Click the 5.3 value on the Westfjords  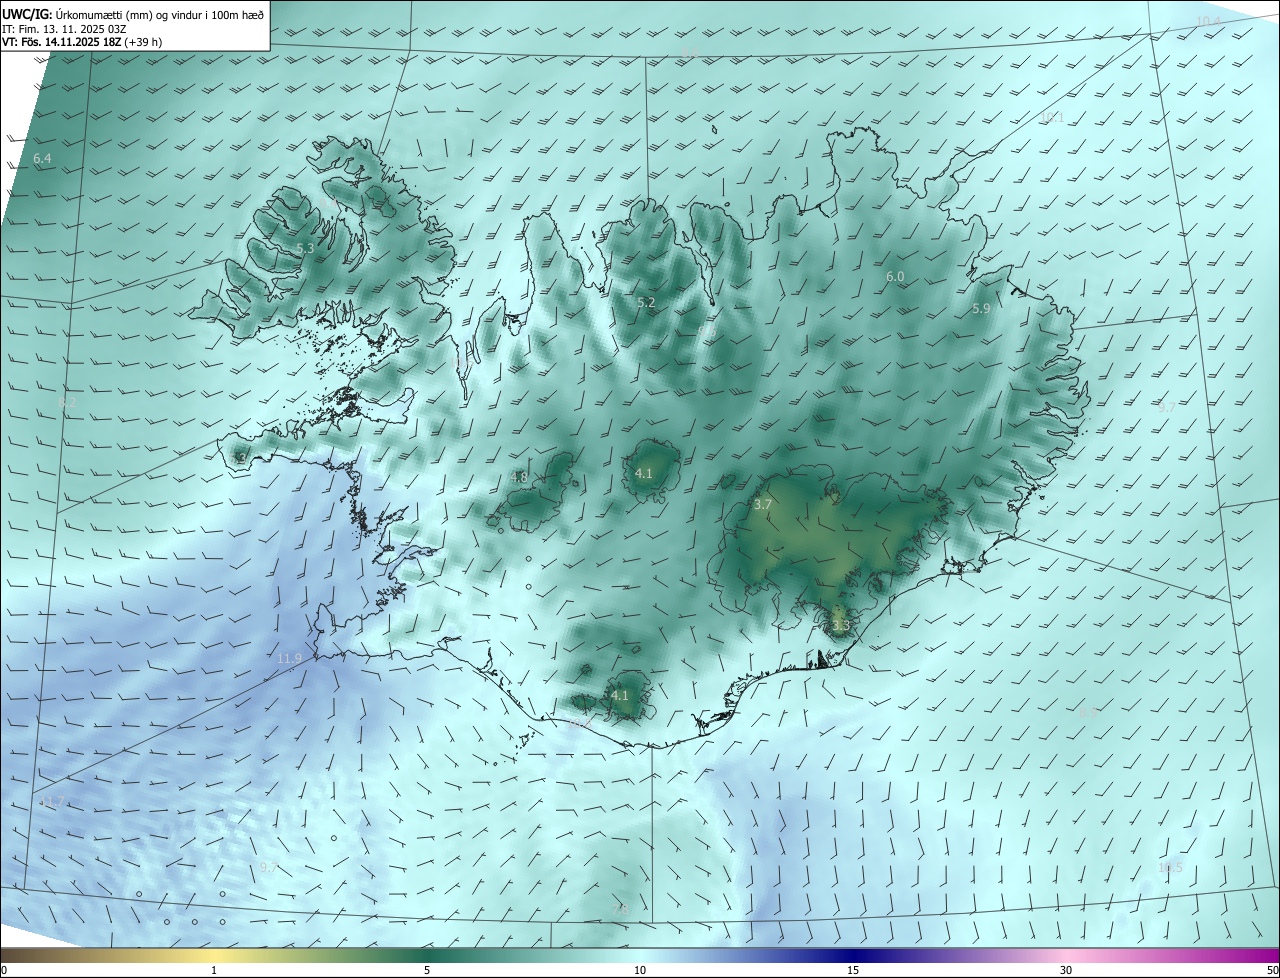(x=305, y=248)
